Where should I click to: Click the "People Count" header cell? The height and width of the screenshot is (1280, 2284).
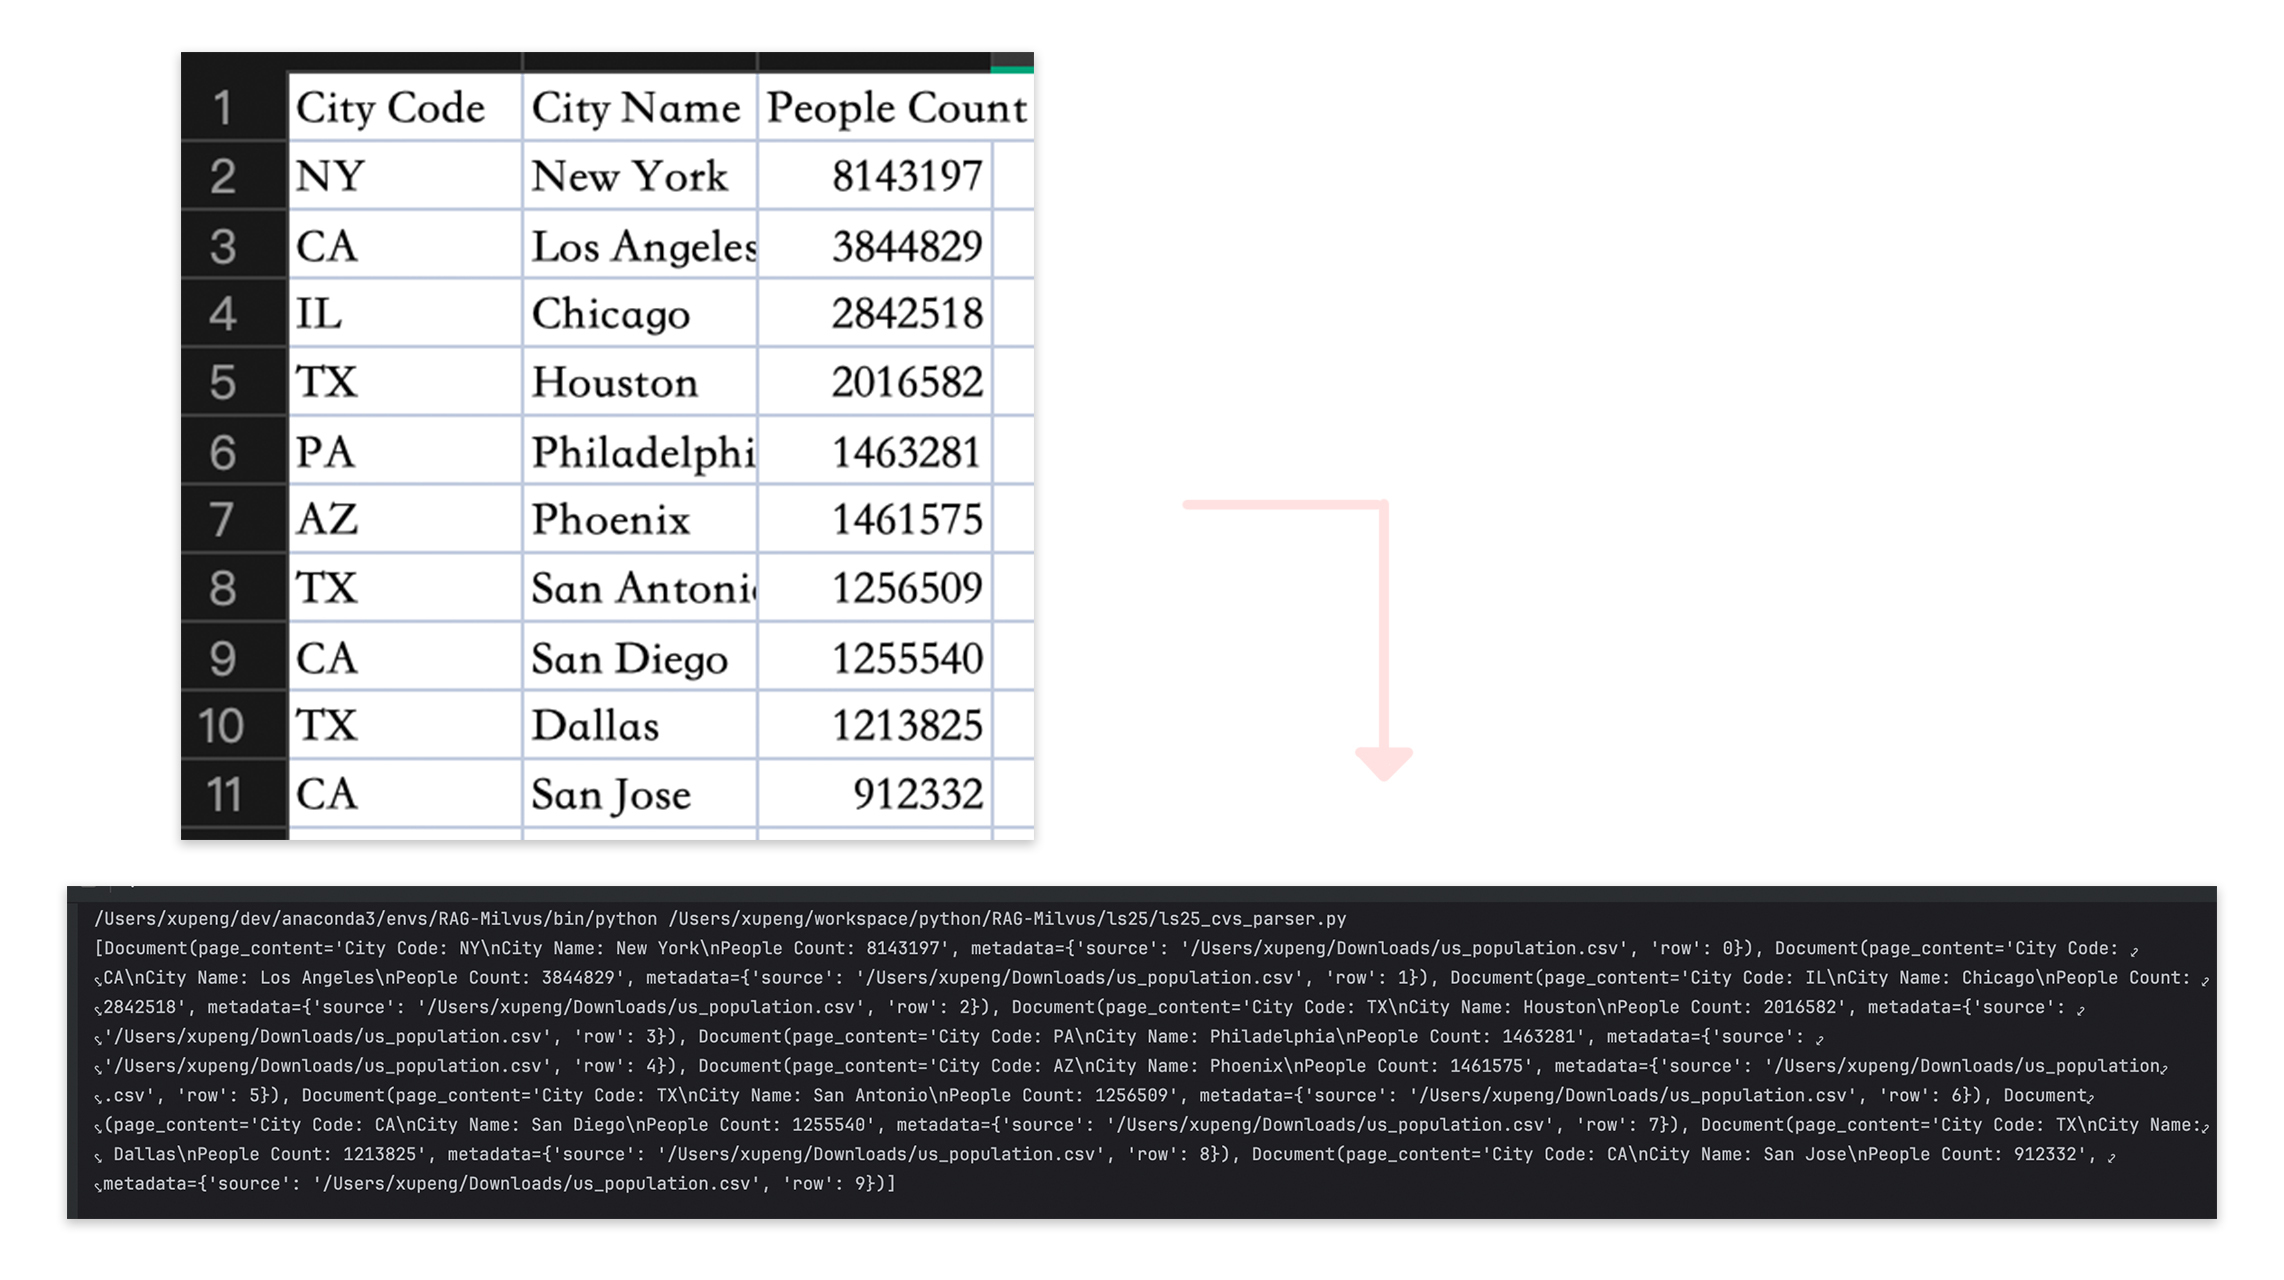[895, 107]
